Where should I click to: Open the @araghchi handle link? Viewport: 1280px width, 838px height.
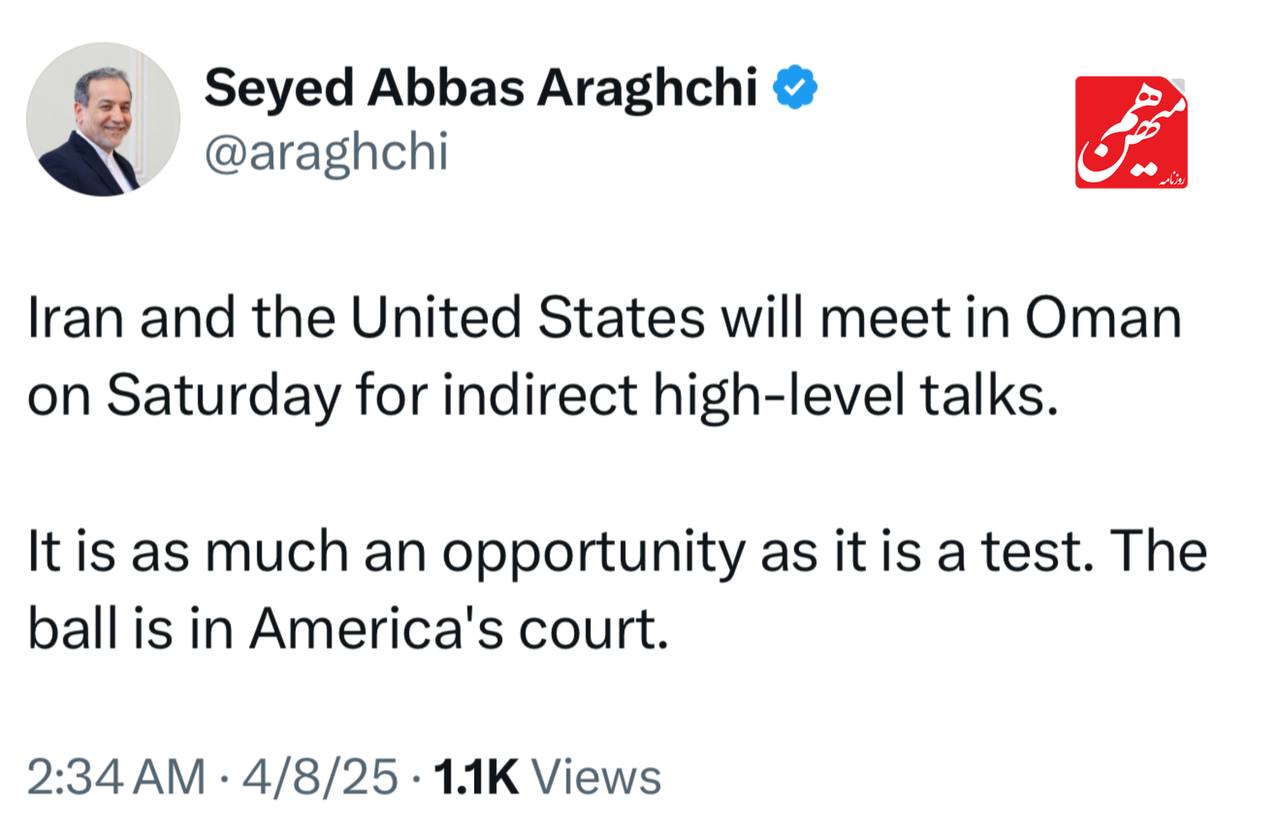[x=326, y=155]
